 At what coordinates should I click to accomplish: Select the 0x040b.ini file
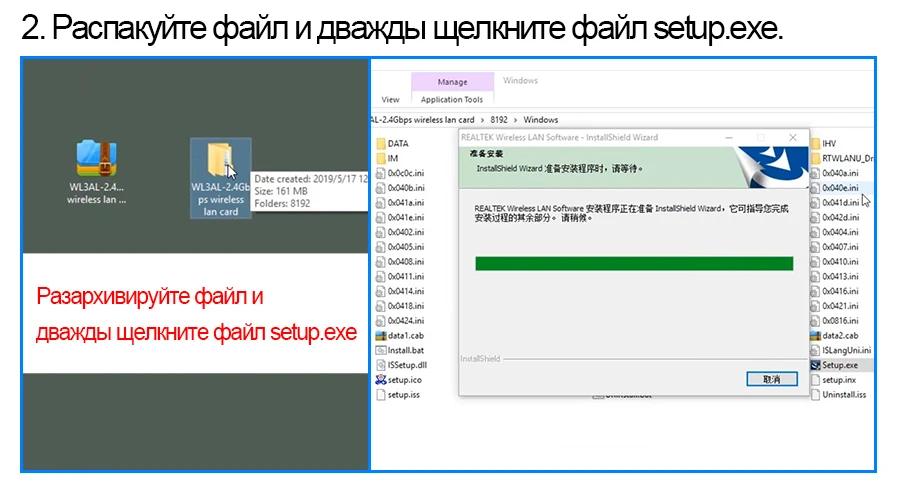(400, 188)
